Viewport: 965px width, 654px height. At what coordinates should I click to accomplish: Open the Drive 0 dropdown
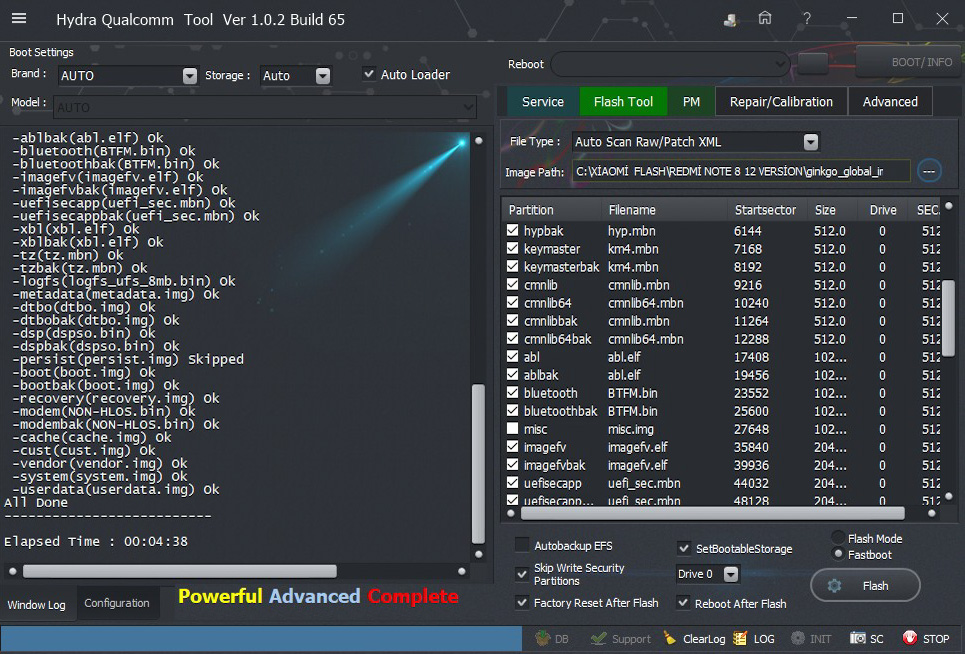pyautogui.click(x=731, y=574)
